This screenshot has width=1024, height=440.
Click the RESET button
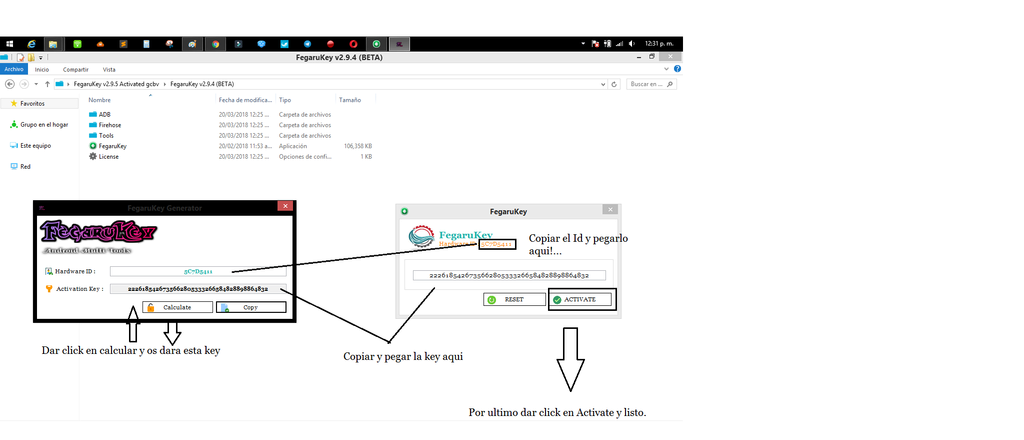514,300
